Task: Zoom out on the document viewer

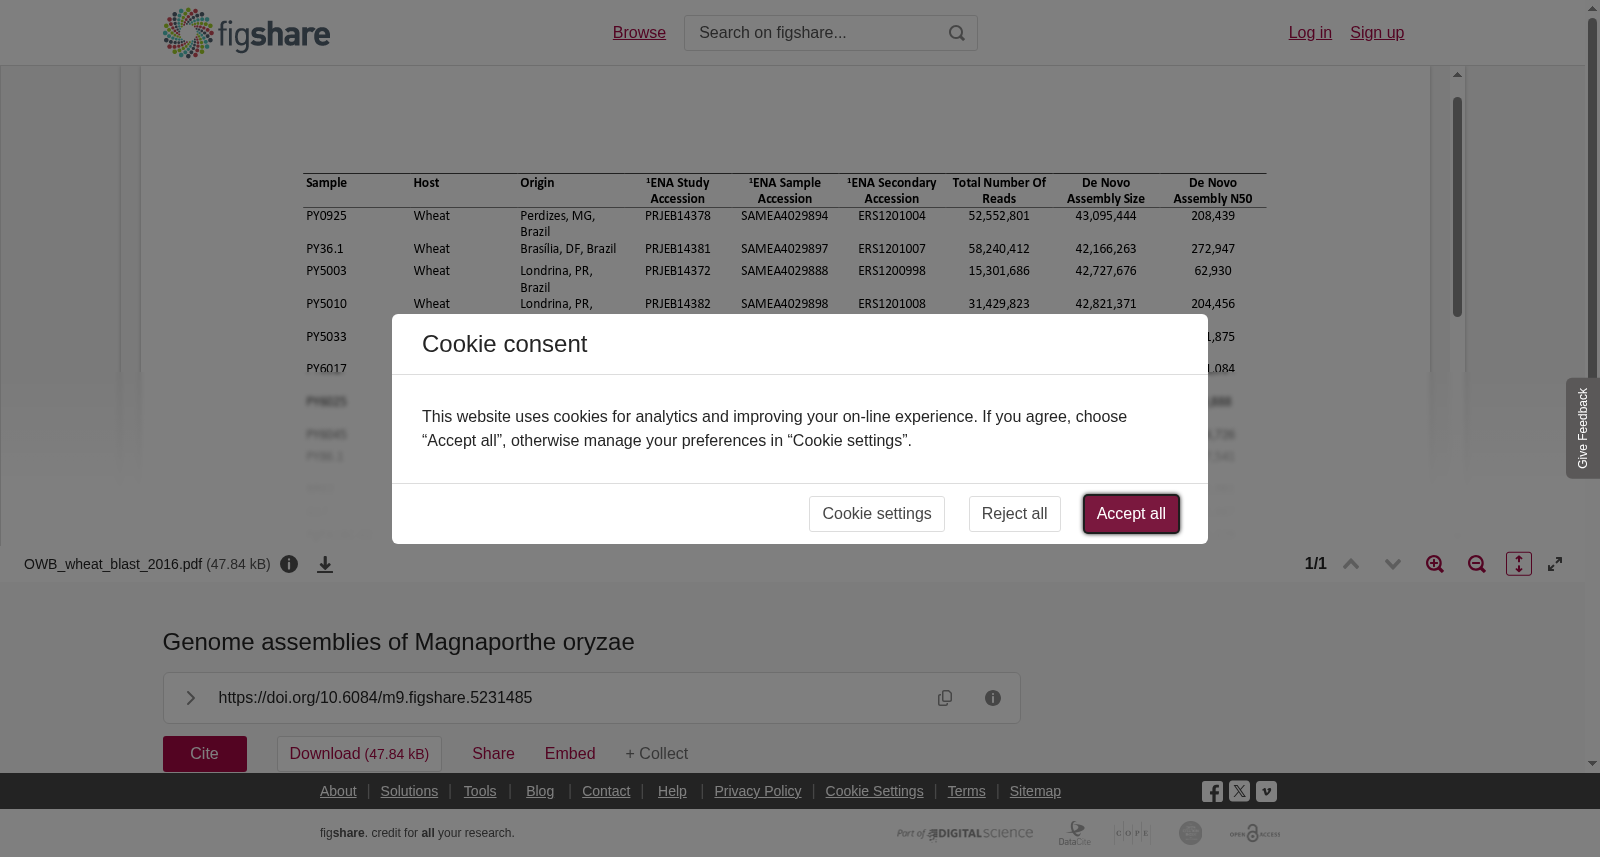Action: point(1477,564)
